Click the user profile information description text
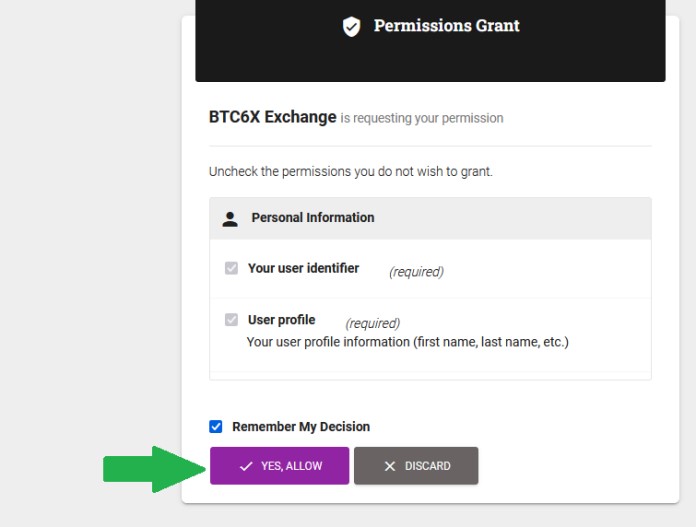 407,342
